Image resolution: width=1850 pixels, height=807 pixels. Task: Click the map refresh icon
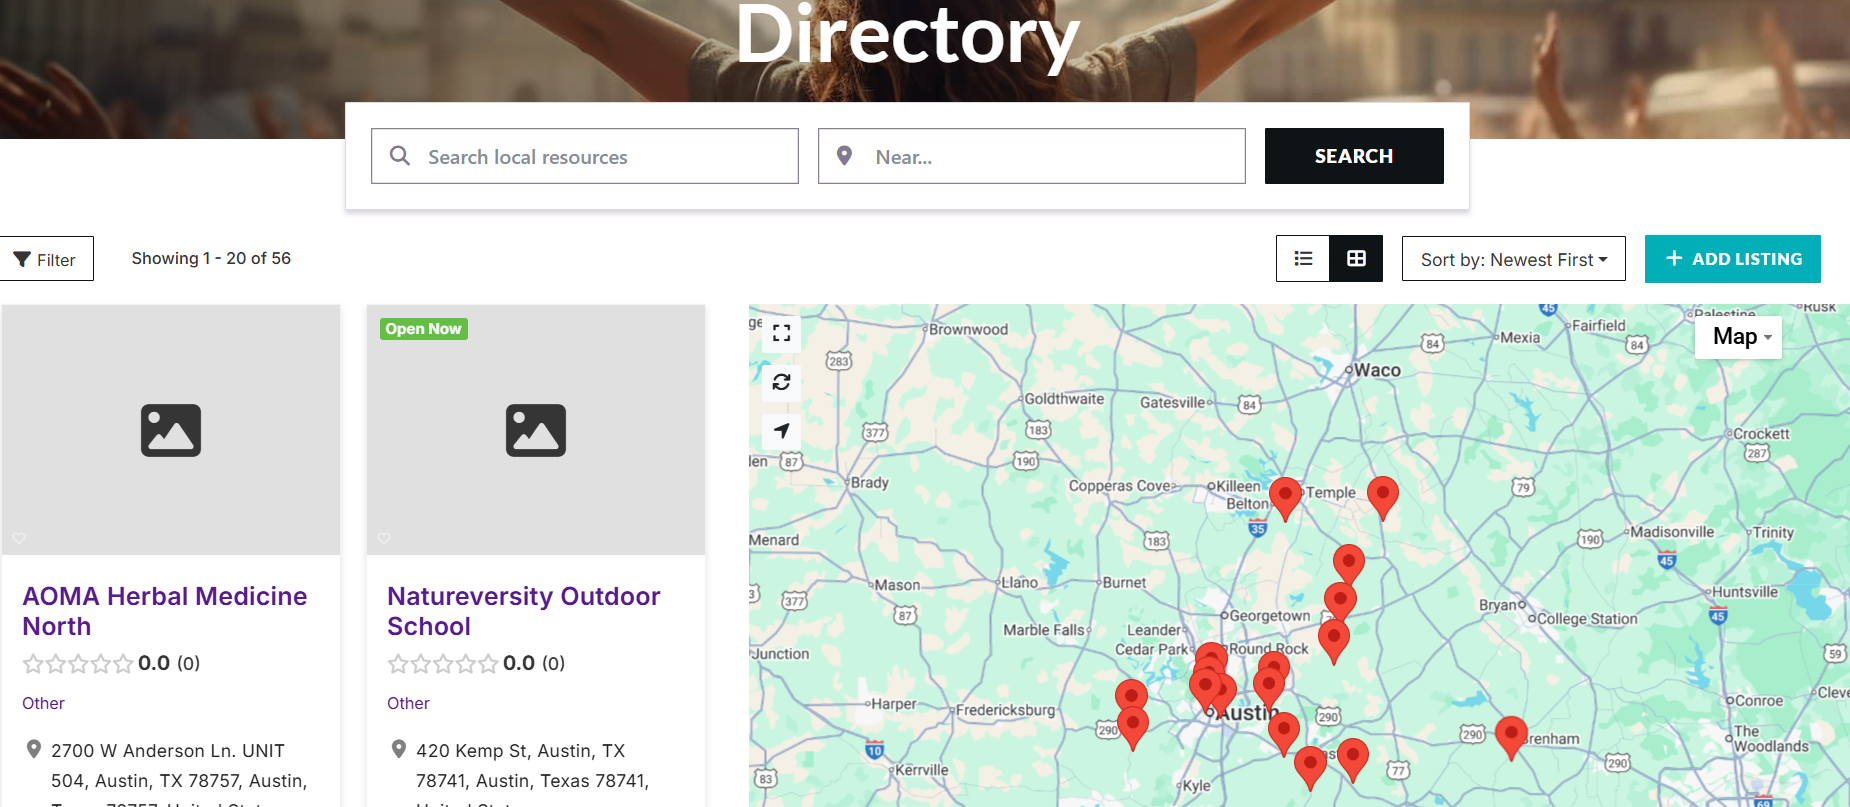[781, 382]
